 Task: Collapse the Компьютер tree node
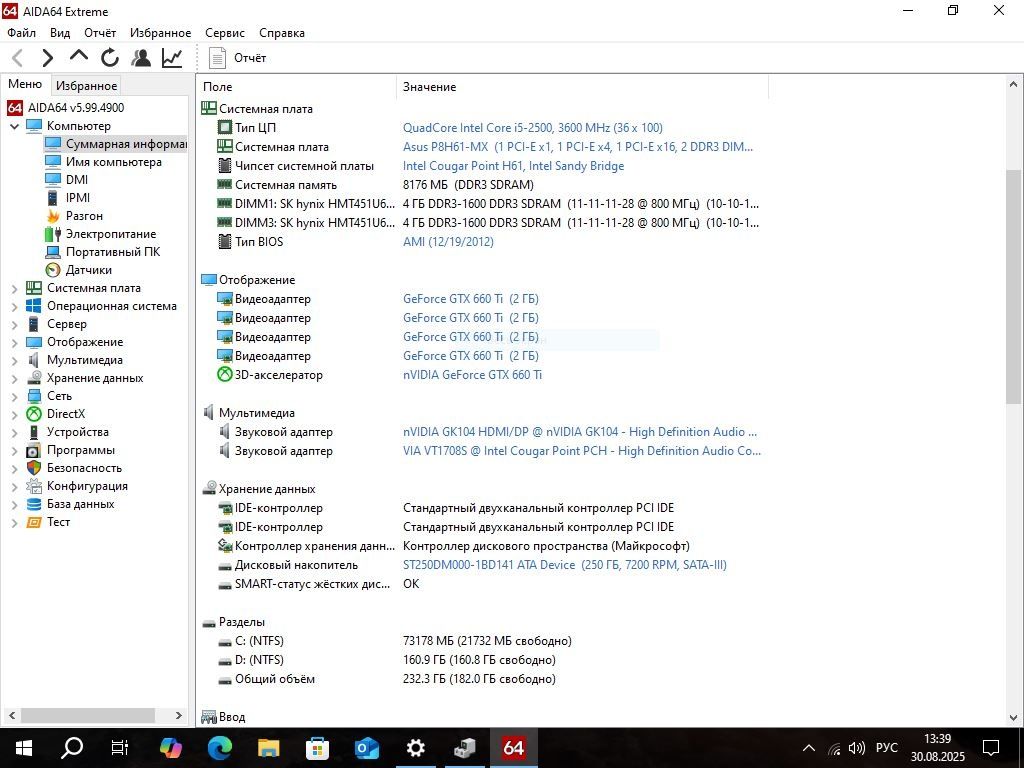click(x=14, y=126)
